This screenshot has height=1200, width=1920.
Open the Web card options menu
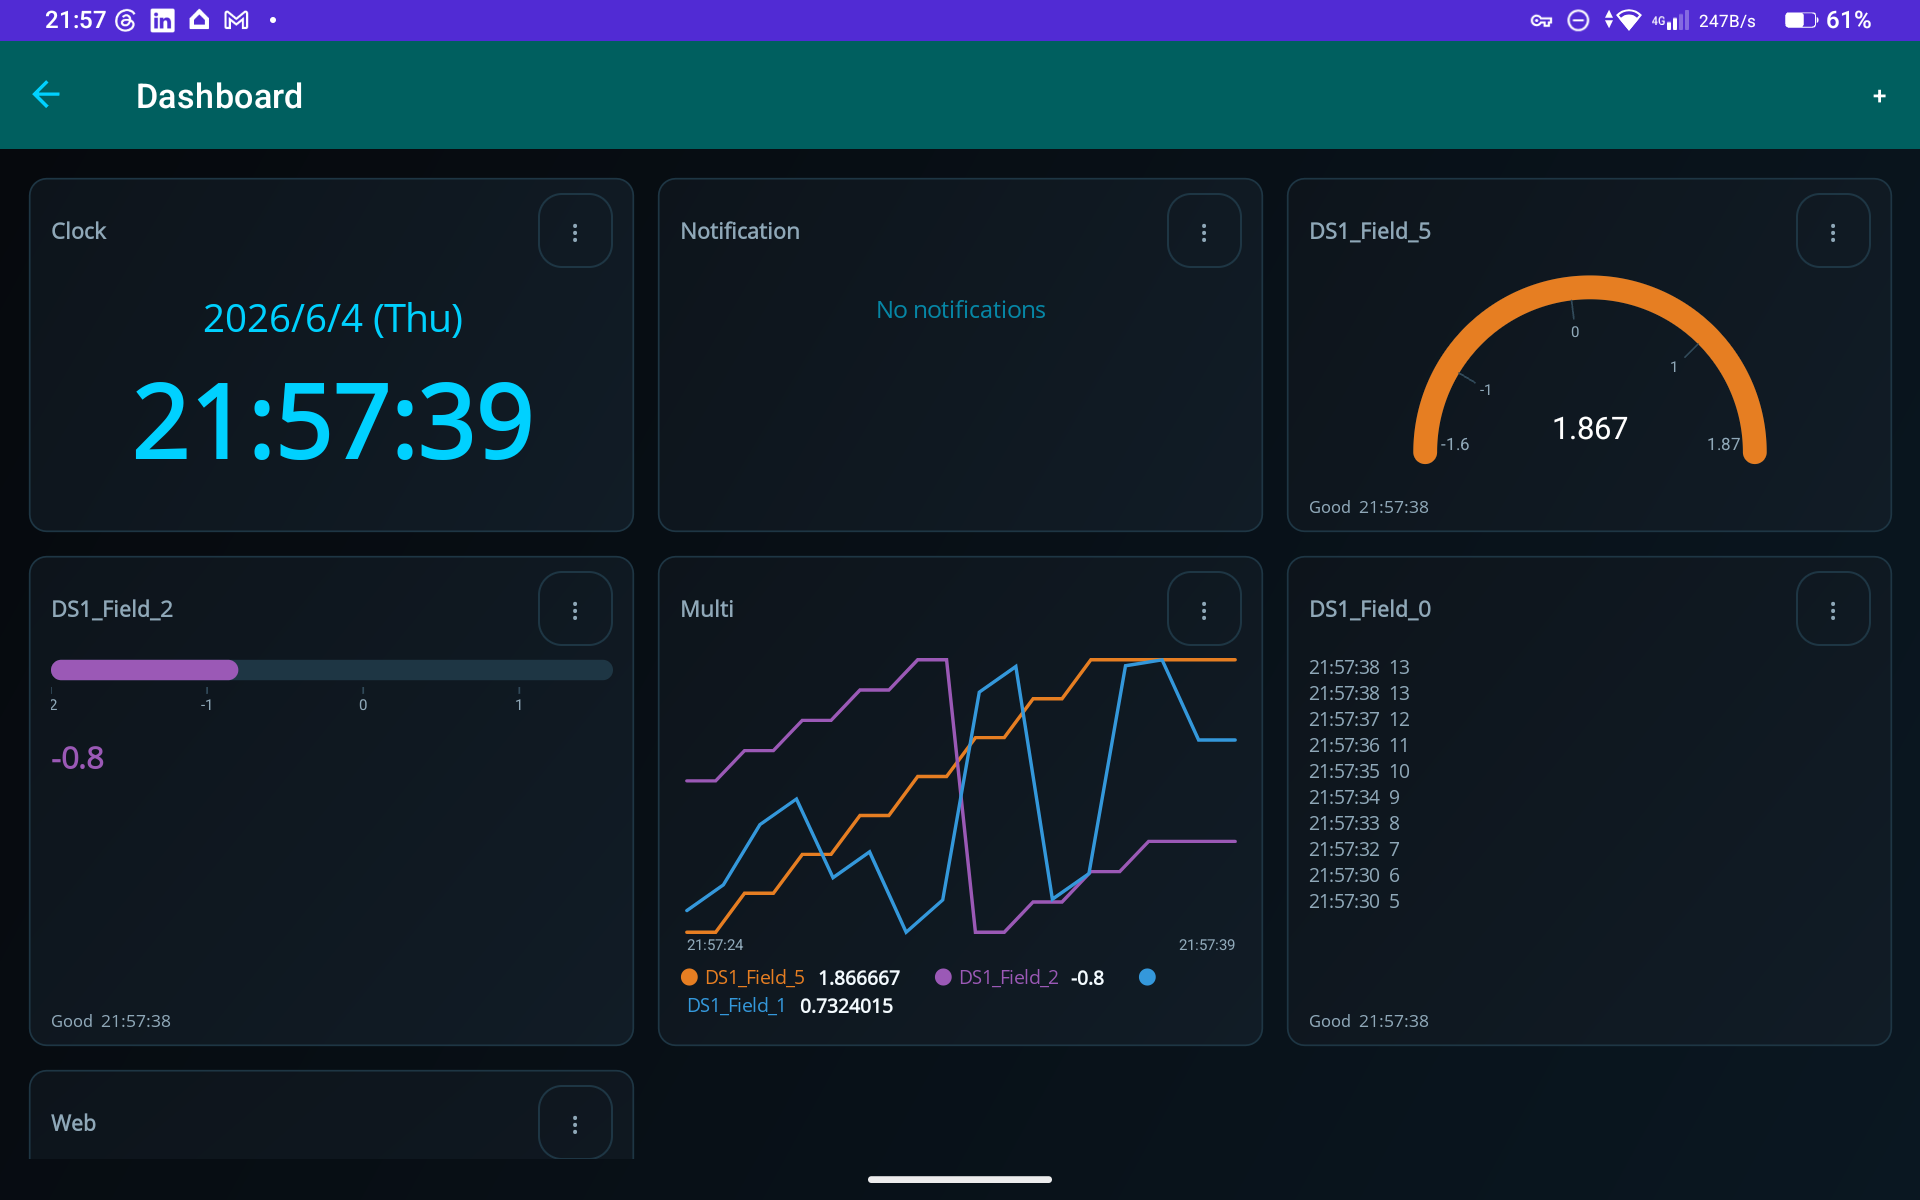pos(575,1123)
